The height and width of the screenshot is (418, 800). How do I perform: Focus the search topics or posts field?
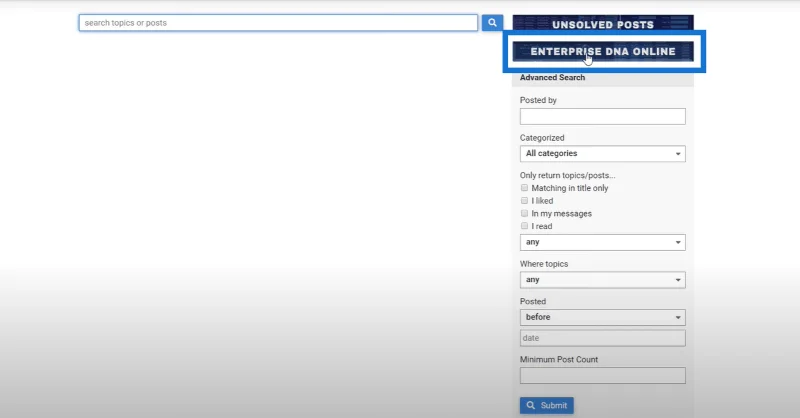278,22
